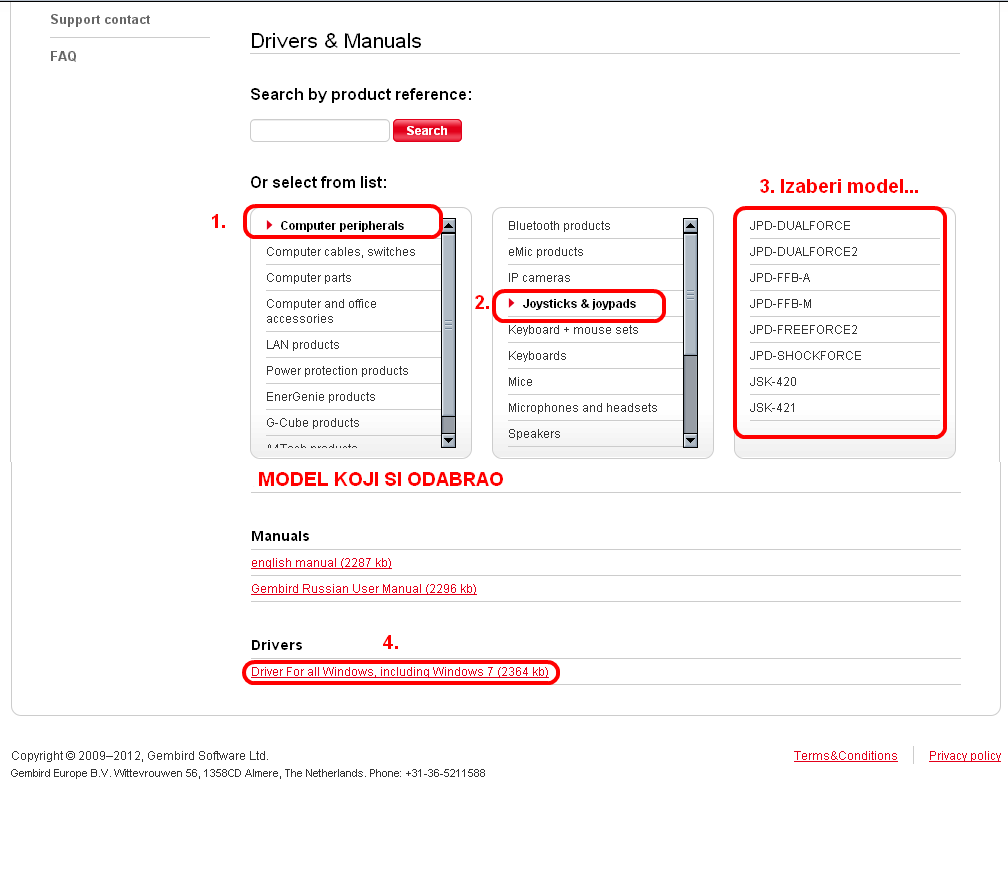Select IP cameras subcategory
This screenshot has height=889, width=1008.
539,278
